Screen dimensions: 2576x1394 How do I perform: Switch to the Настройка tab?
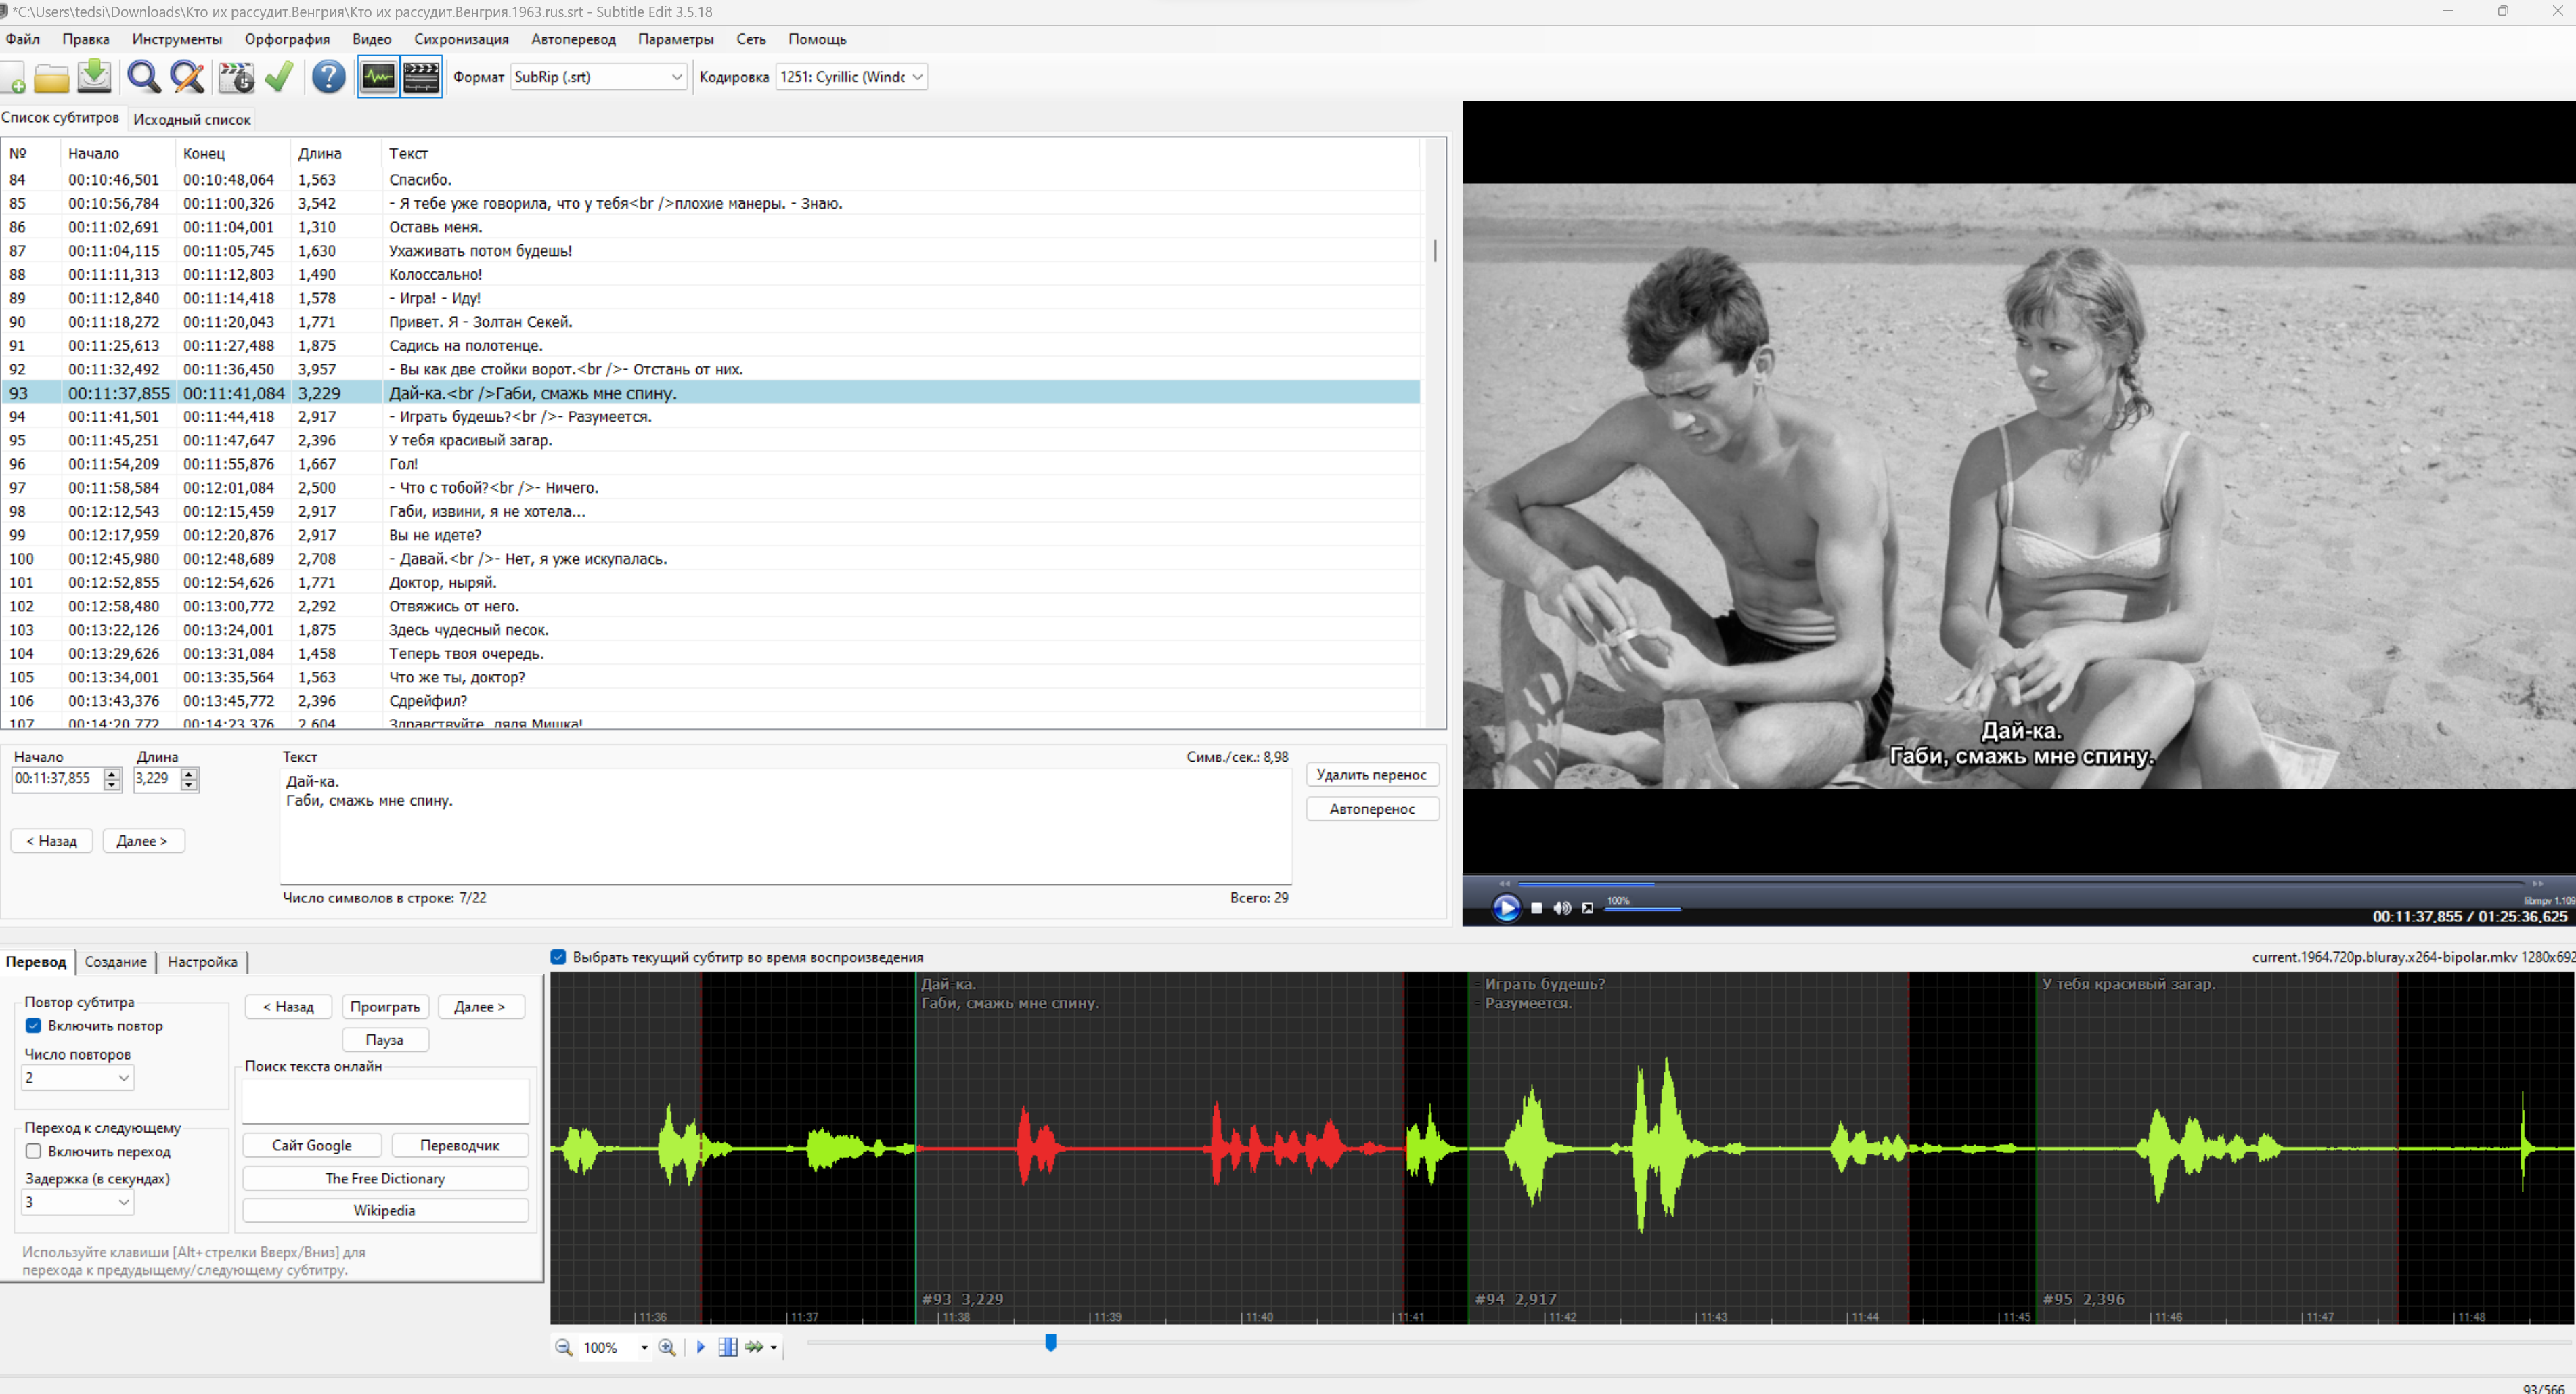pos(202,962)
